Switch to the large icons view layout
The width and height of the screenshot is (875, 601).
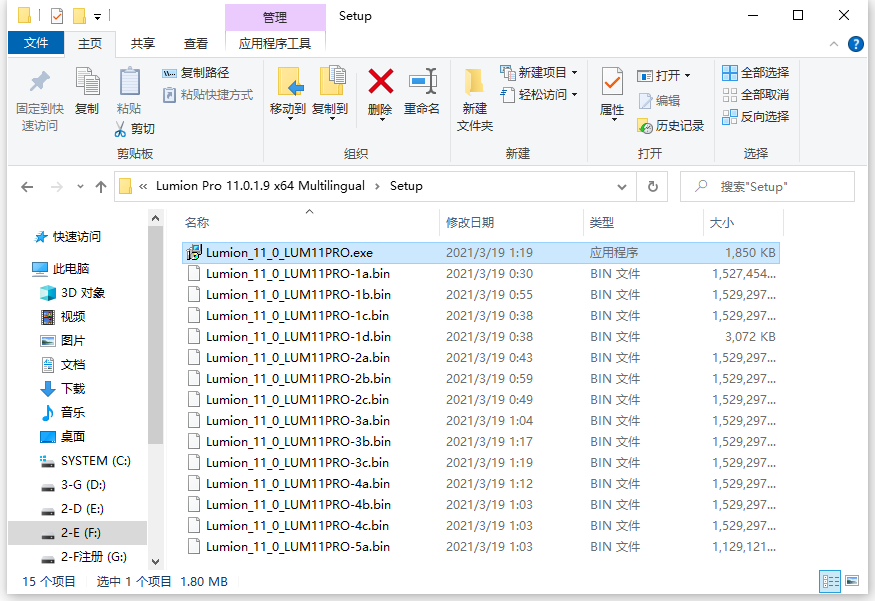(852, 581)
